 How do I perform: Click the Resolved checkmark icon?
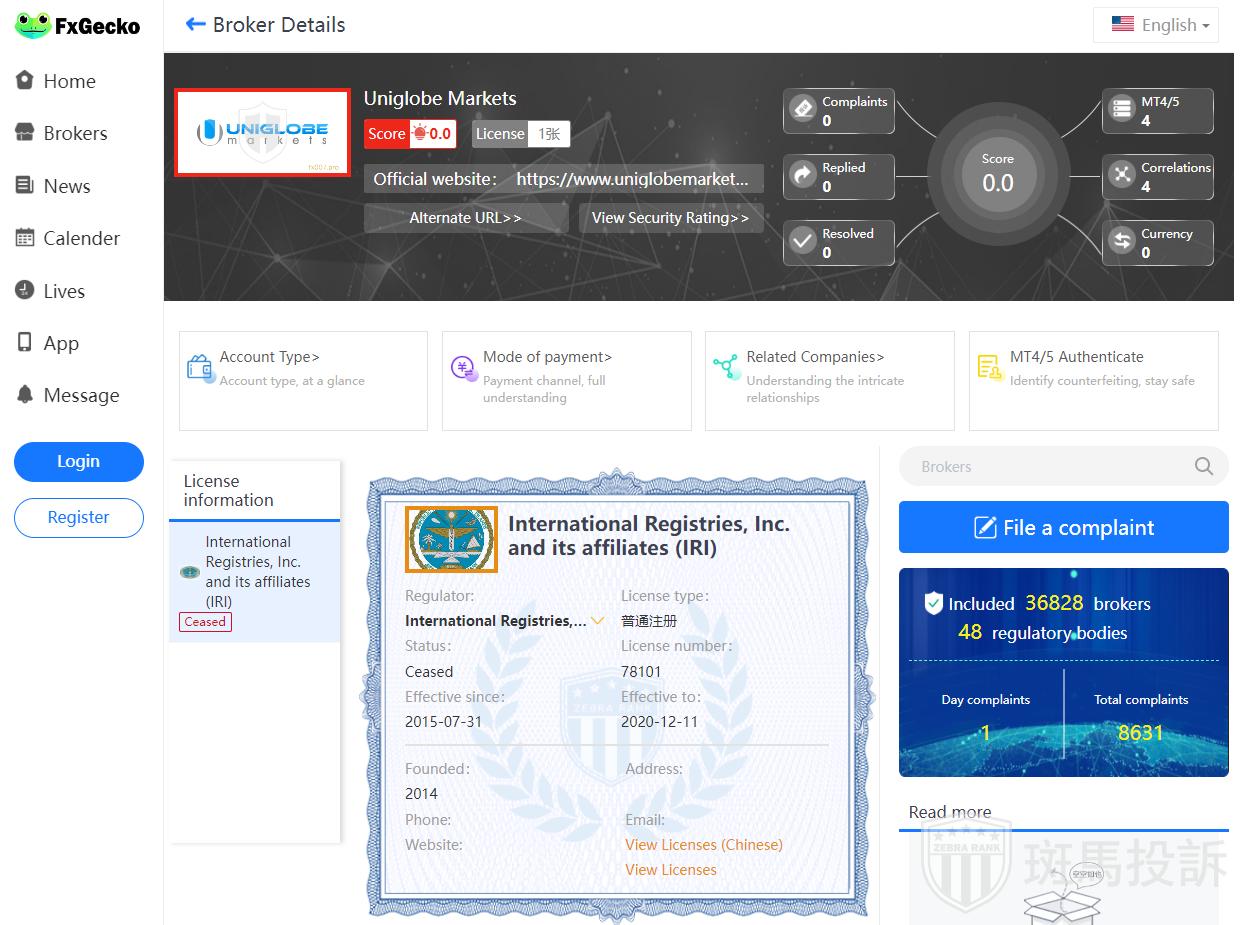[x=803, y=242]
